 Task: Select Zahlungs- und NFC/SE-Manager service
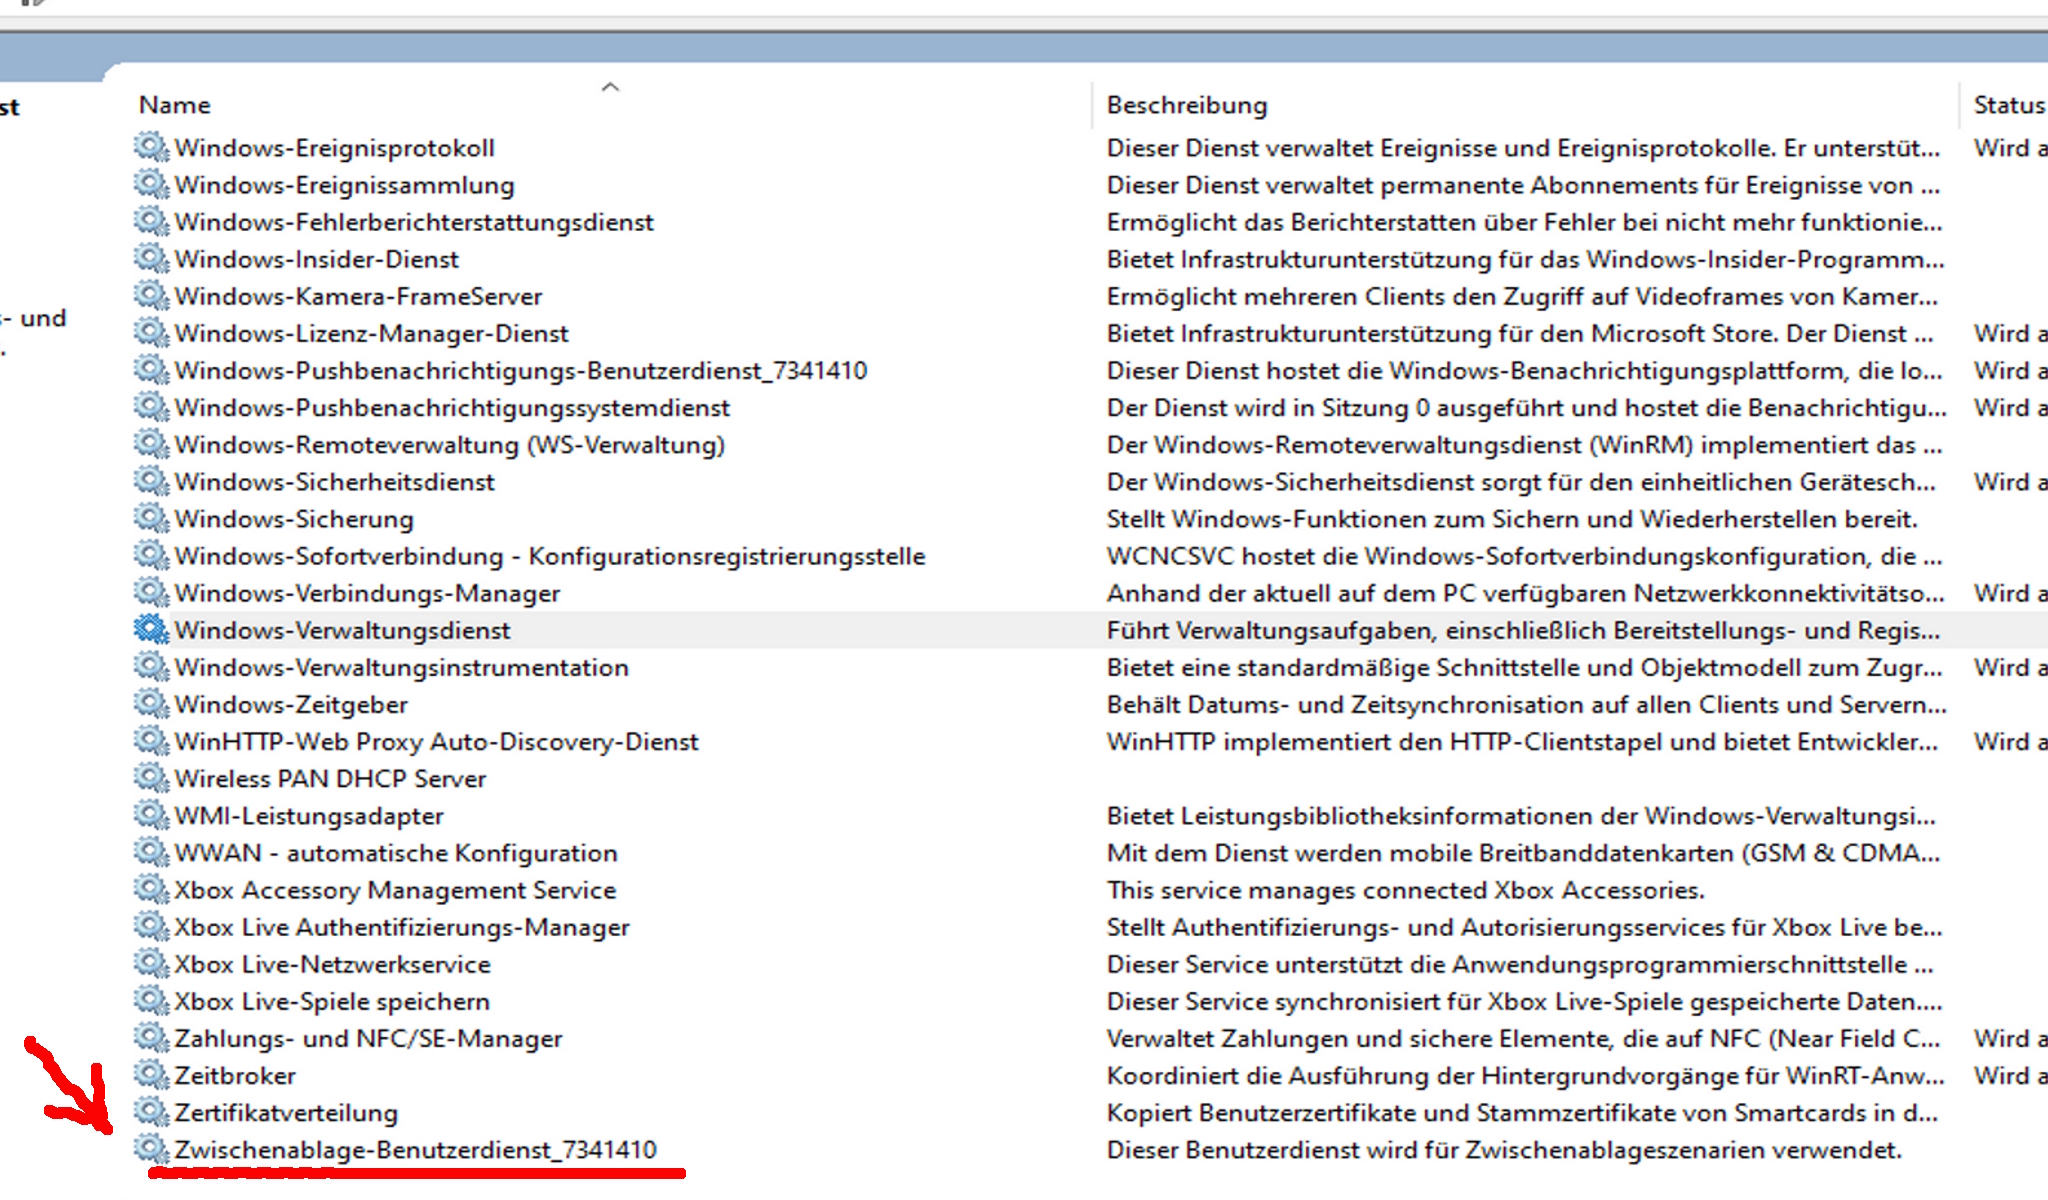click(368, 1039)
